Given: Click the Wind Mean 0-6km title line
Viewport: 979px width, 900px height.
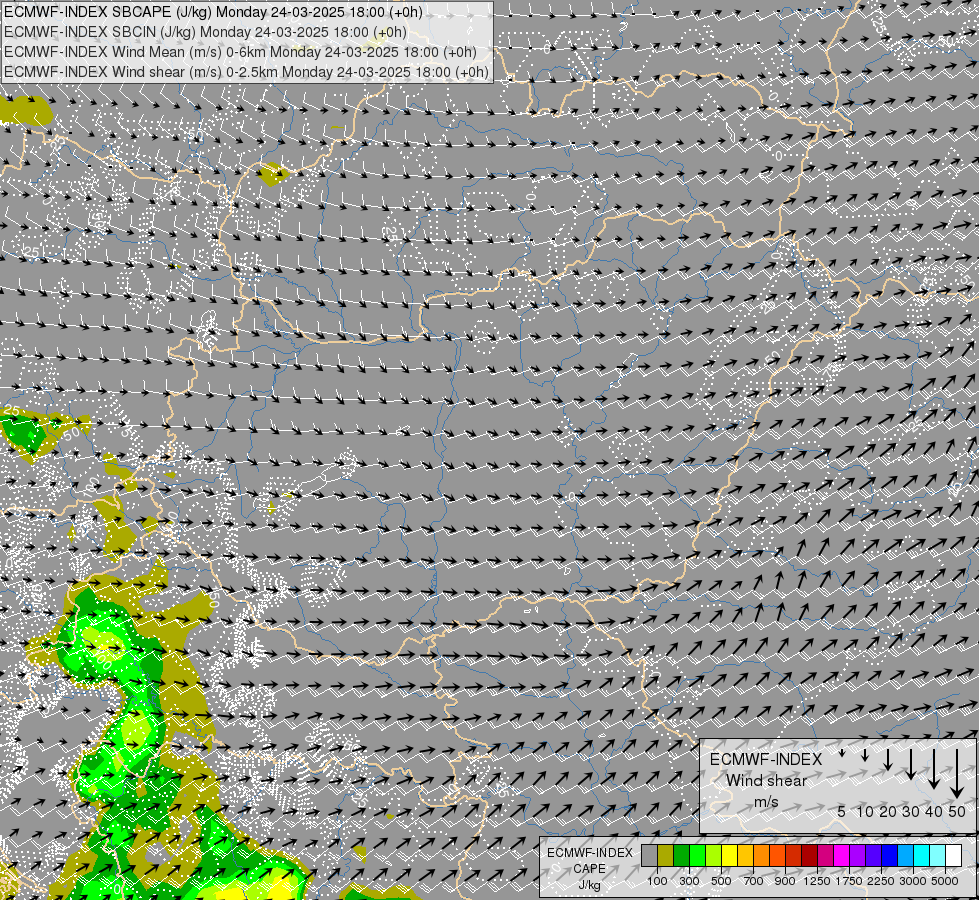Looking at the screenshot, I should [x=240, y=52].
